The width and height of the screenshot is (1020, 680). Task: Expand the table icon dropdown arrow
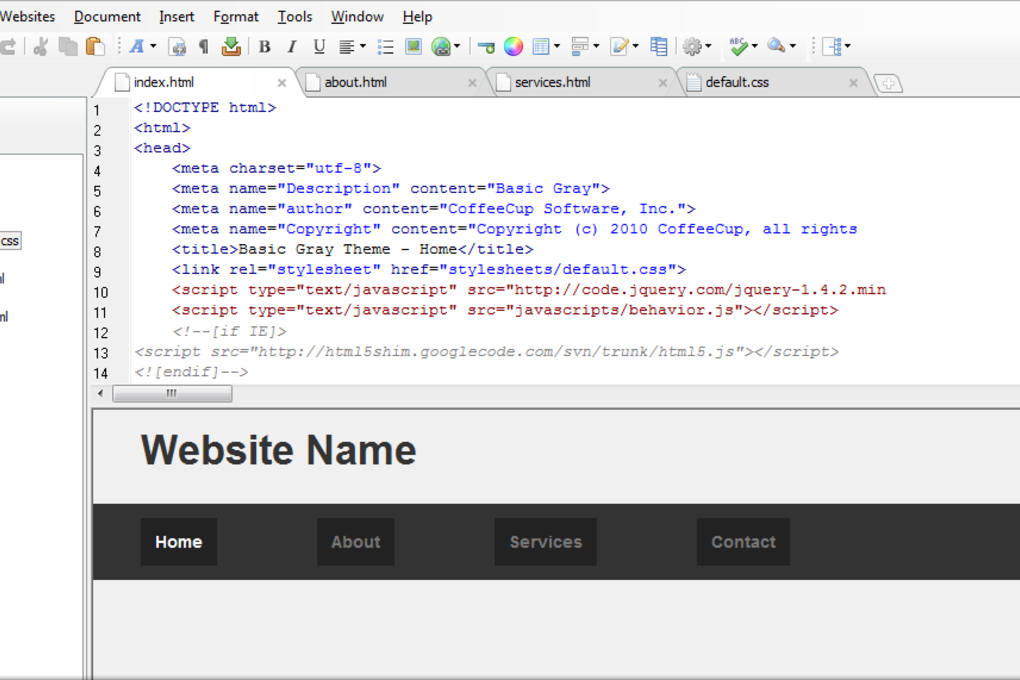(x=557, y=46)
